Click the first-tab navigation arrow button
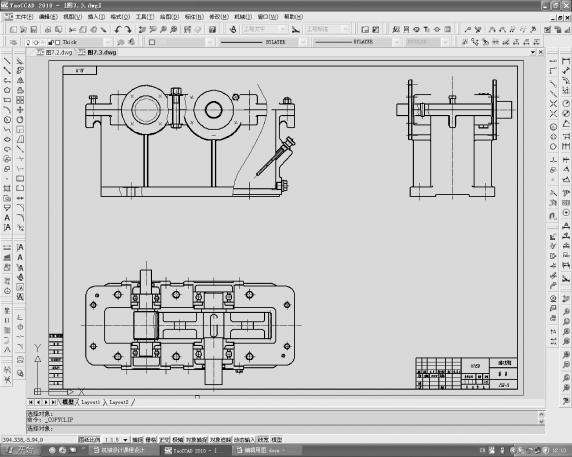Image resolution: width=572 pixels, height=457 pixels. (x=31, y=402)
